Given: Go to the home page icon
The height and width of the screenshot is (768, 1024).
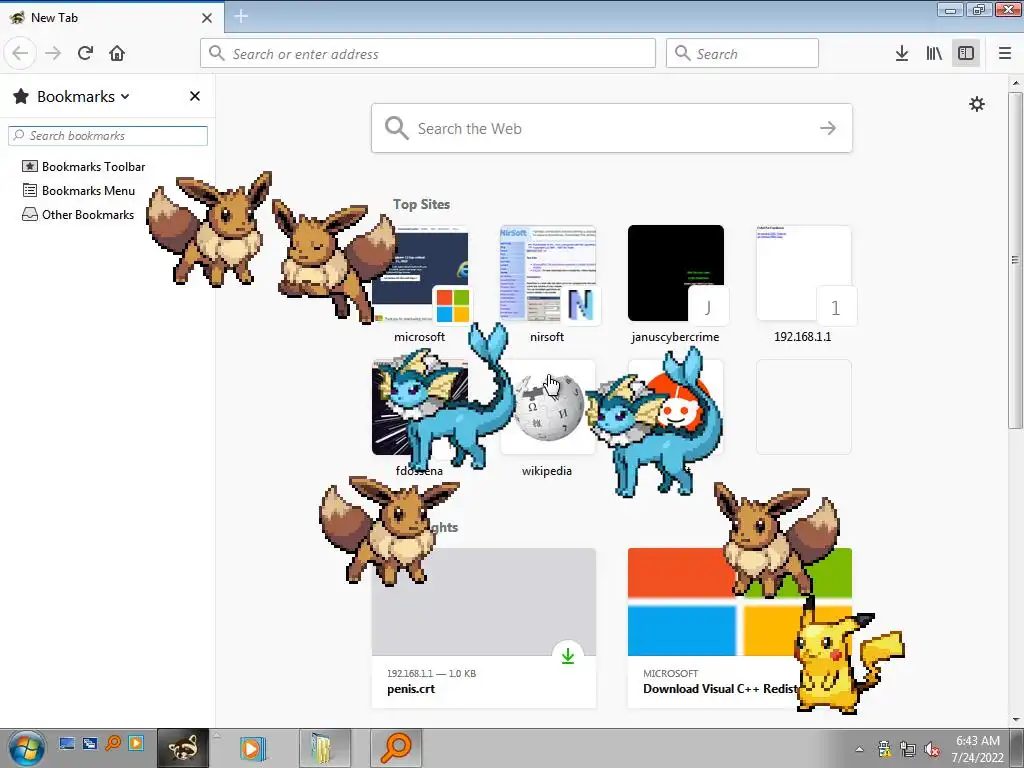Looking at the screenshot, I should 117,54.
